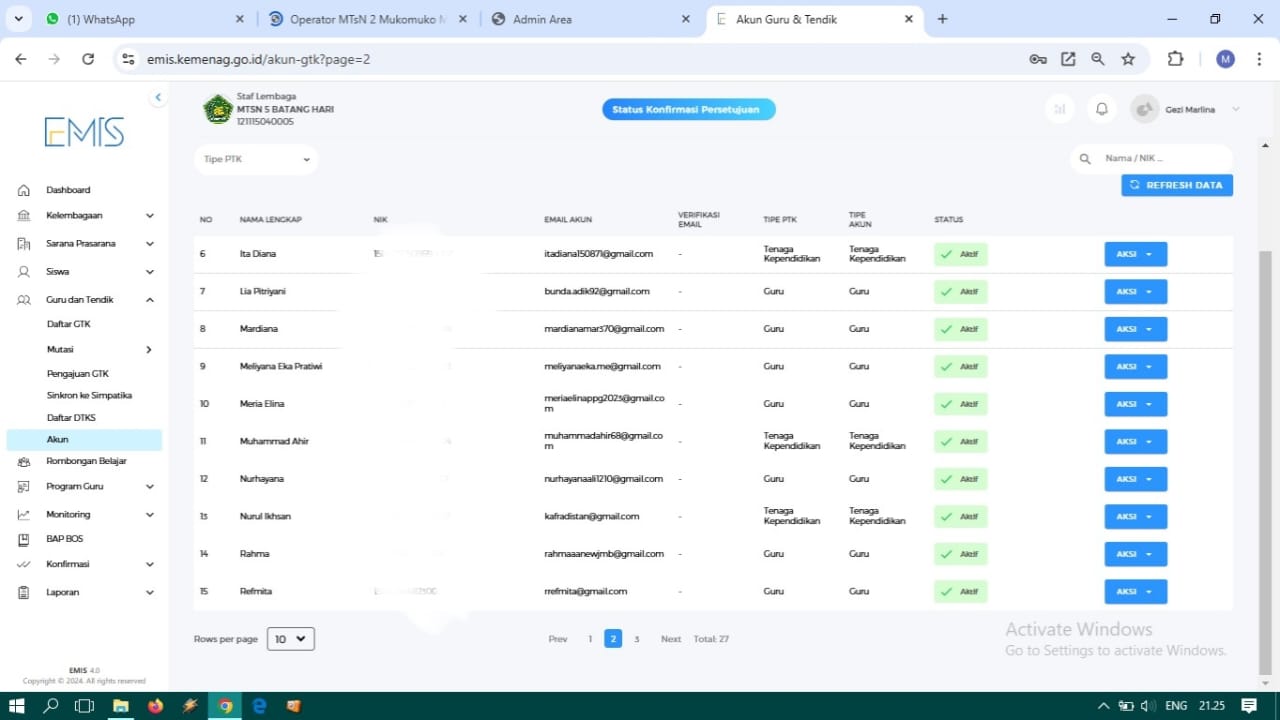Image resolution: width=1280 pixels, height=720 pixels.
Task: Open the Rows per page dropdown
Action: coord(291,639)
